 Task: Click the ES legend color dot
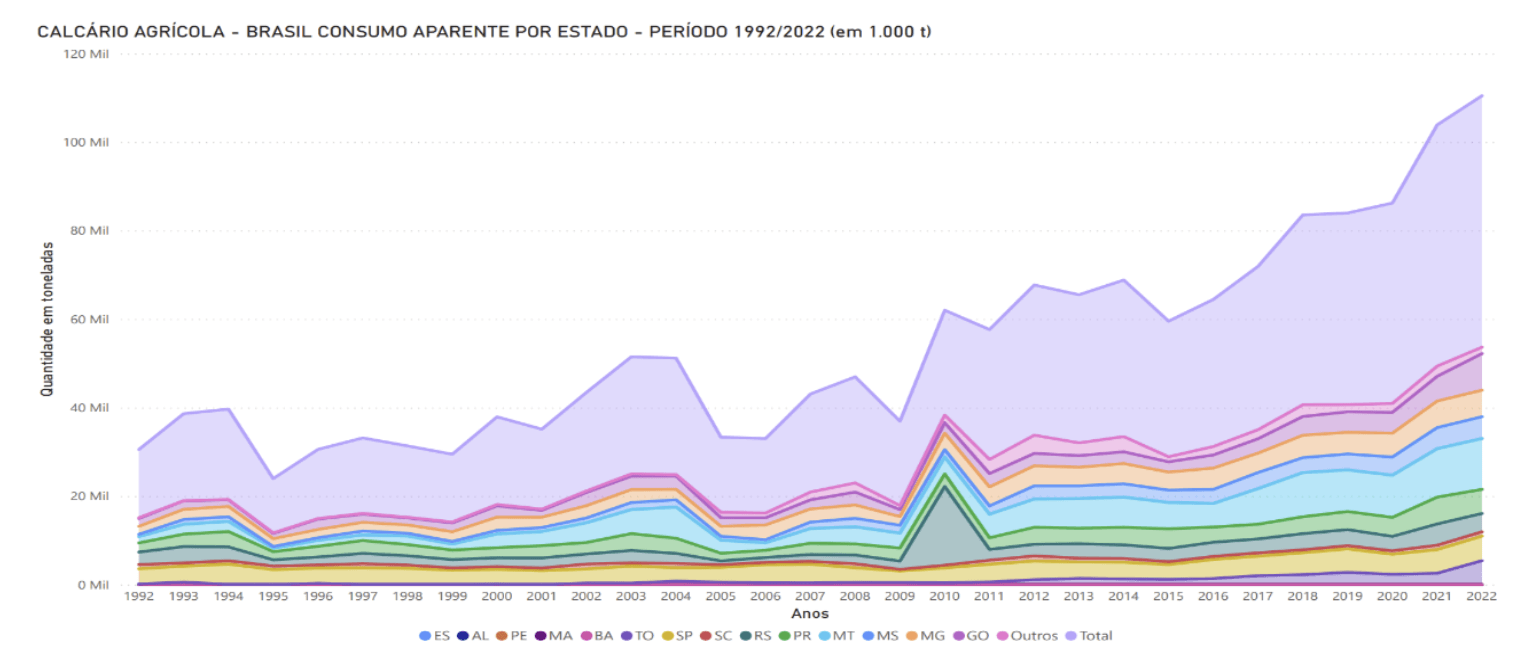424,636
